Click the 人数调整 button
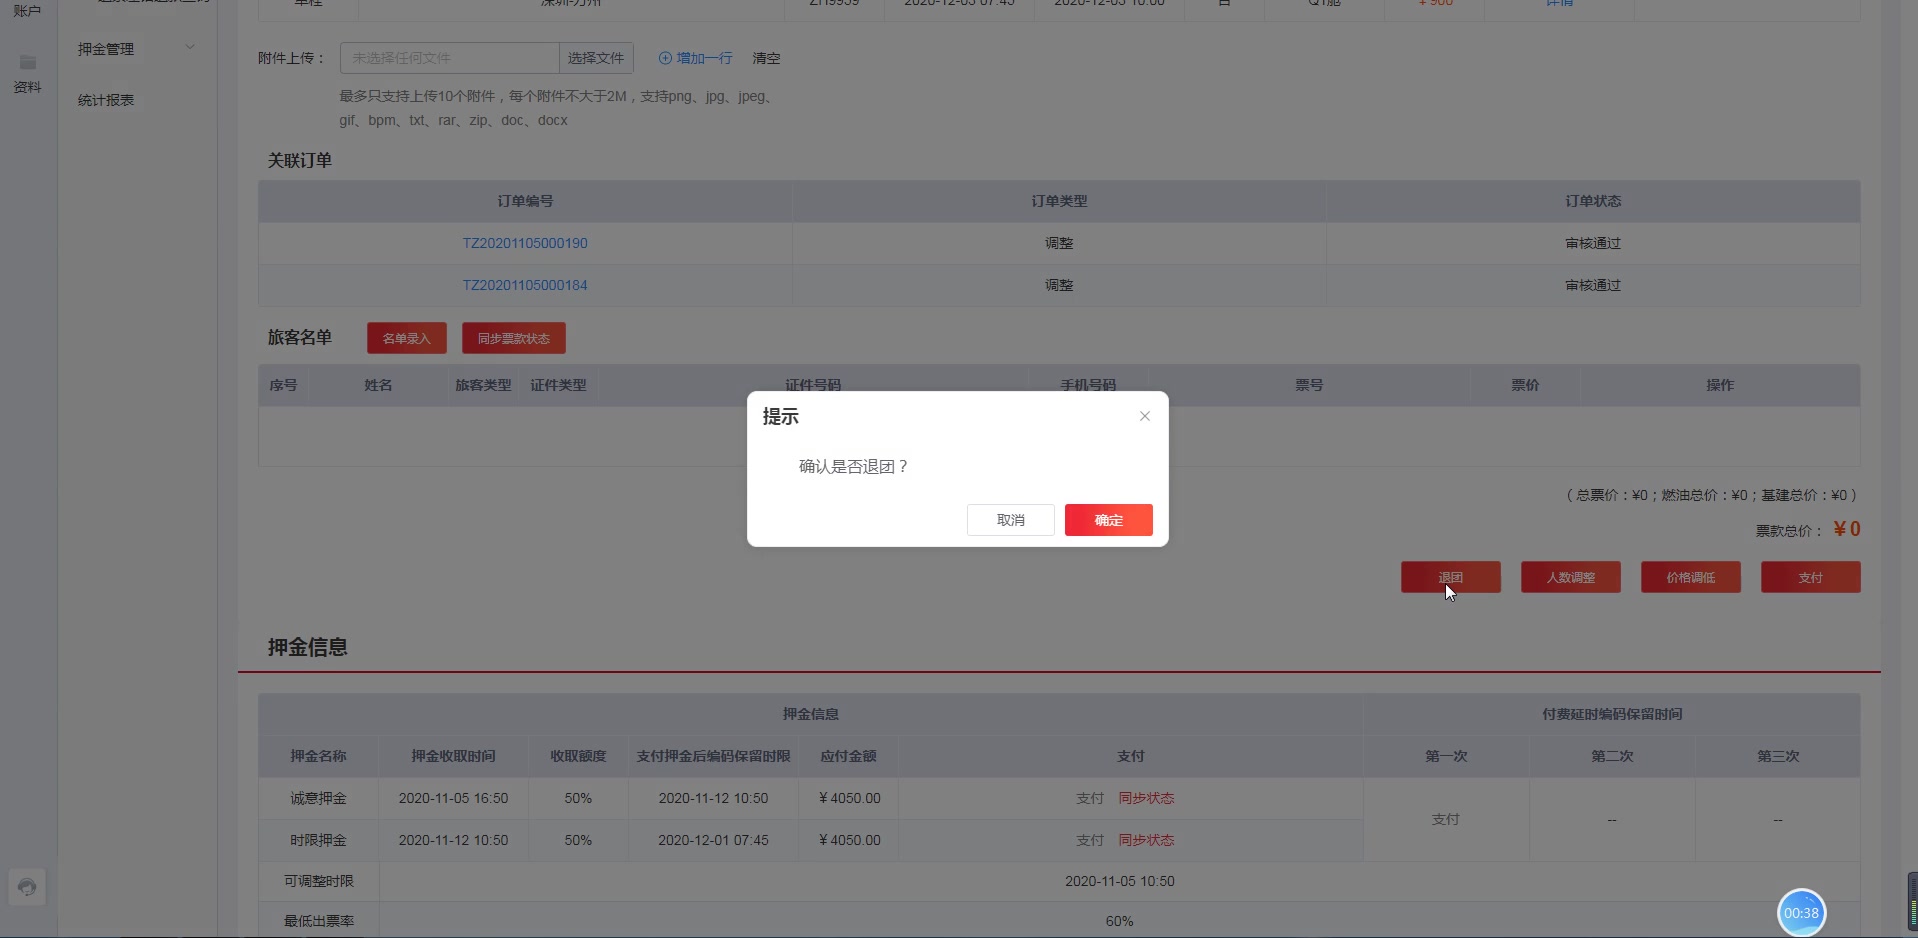 point(1570,577)
